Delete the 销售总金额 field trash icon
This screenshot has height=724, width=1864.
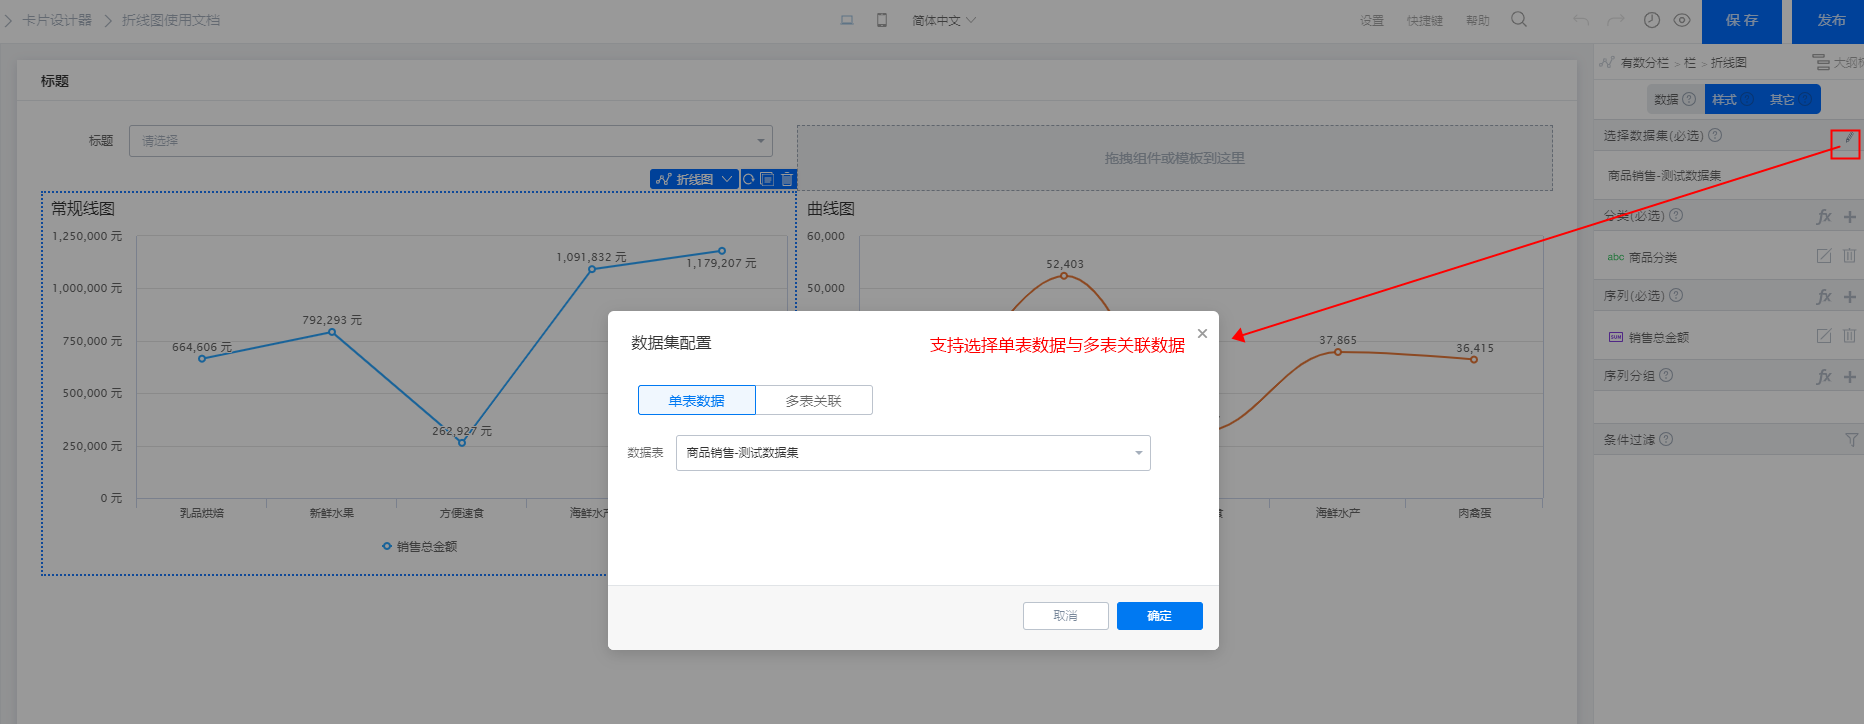pos(1849,336)
